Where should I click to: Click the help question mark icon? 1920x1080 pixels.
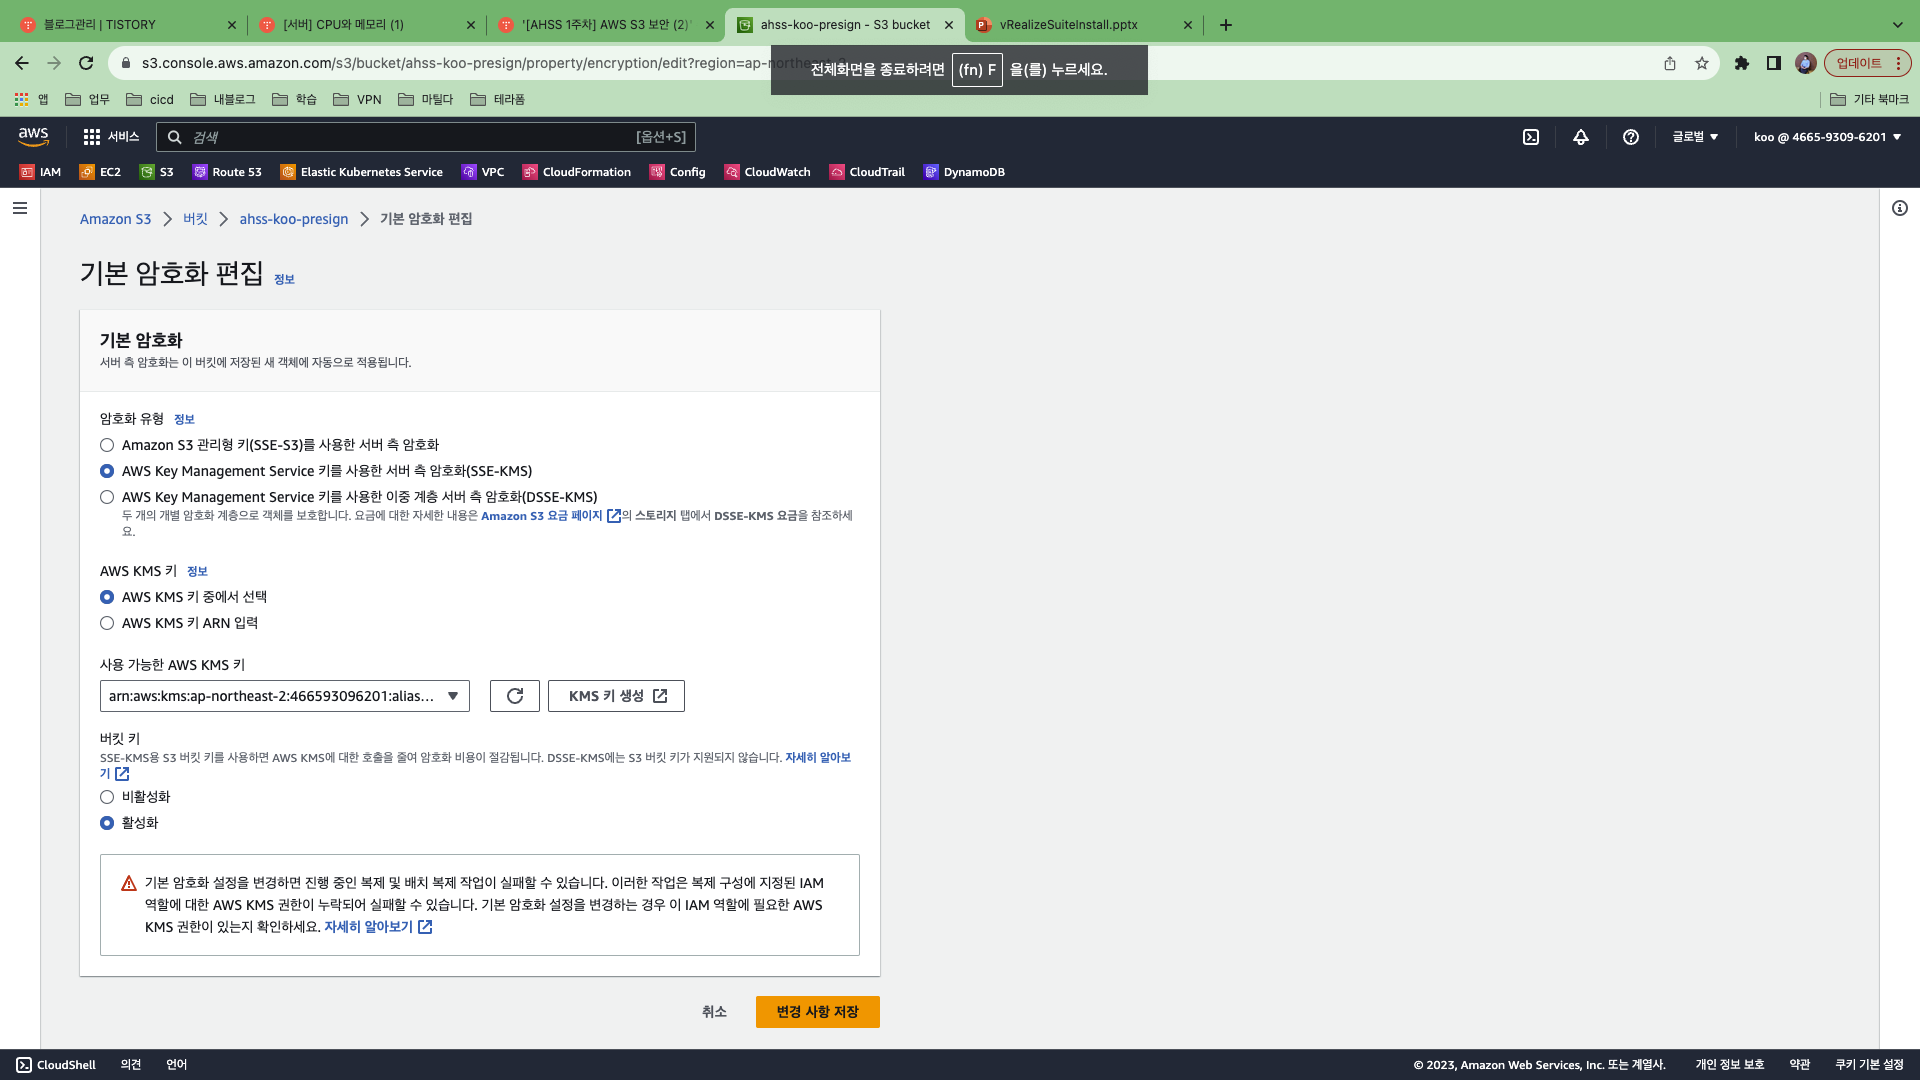[x=1631, y=137]
